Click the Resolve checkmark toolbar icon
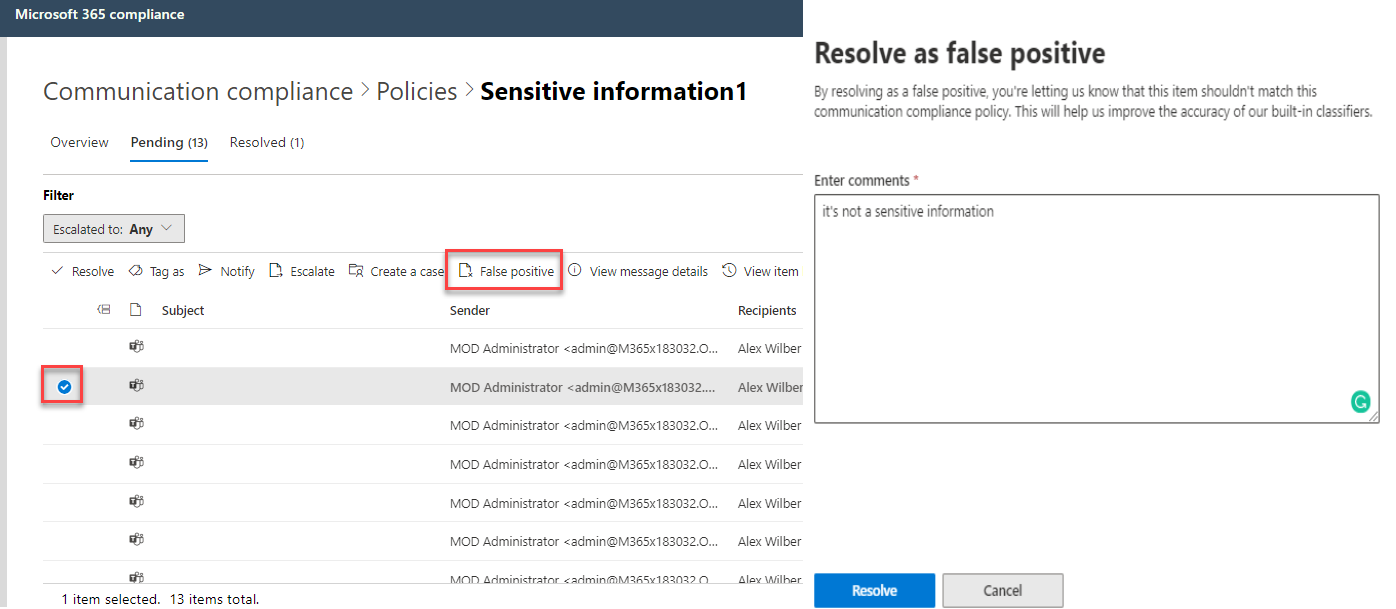This screenshot has width=1396, height=609. (58, 271)
